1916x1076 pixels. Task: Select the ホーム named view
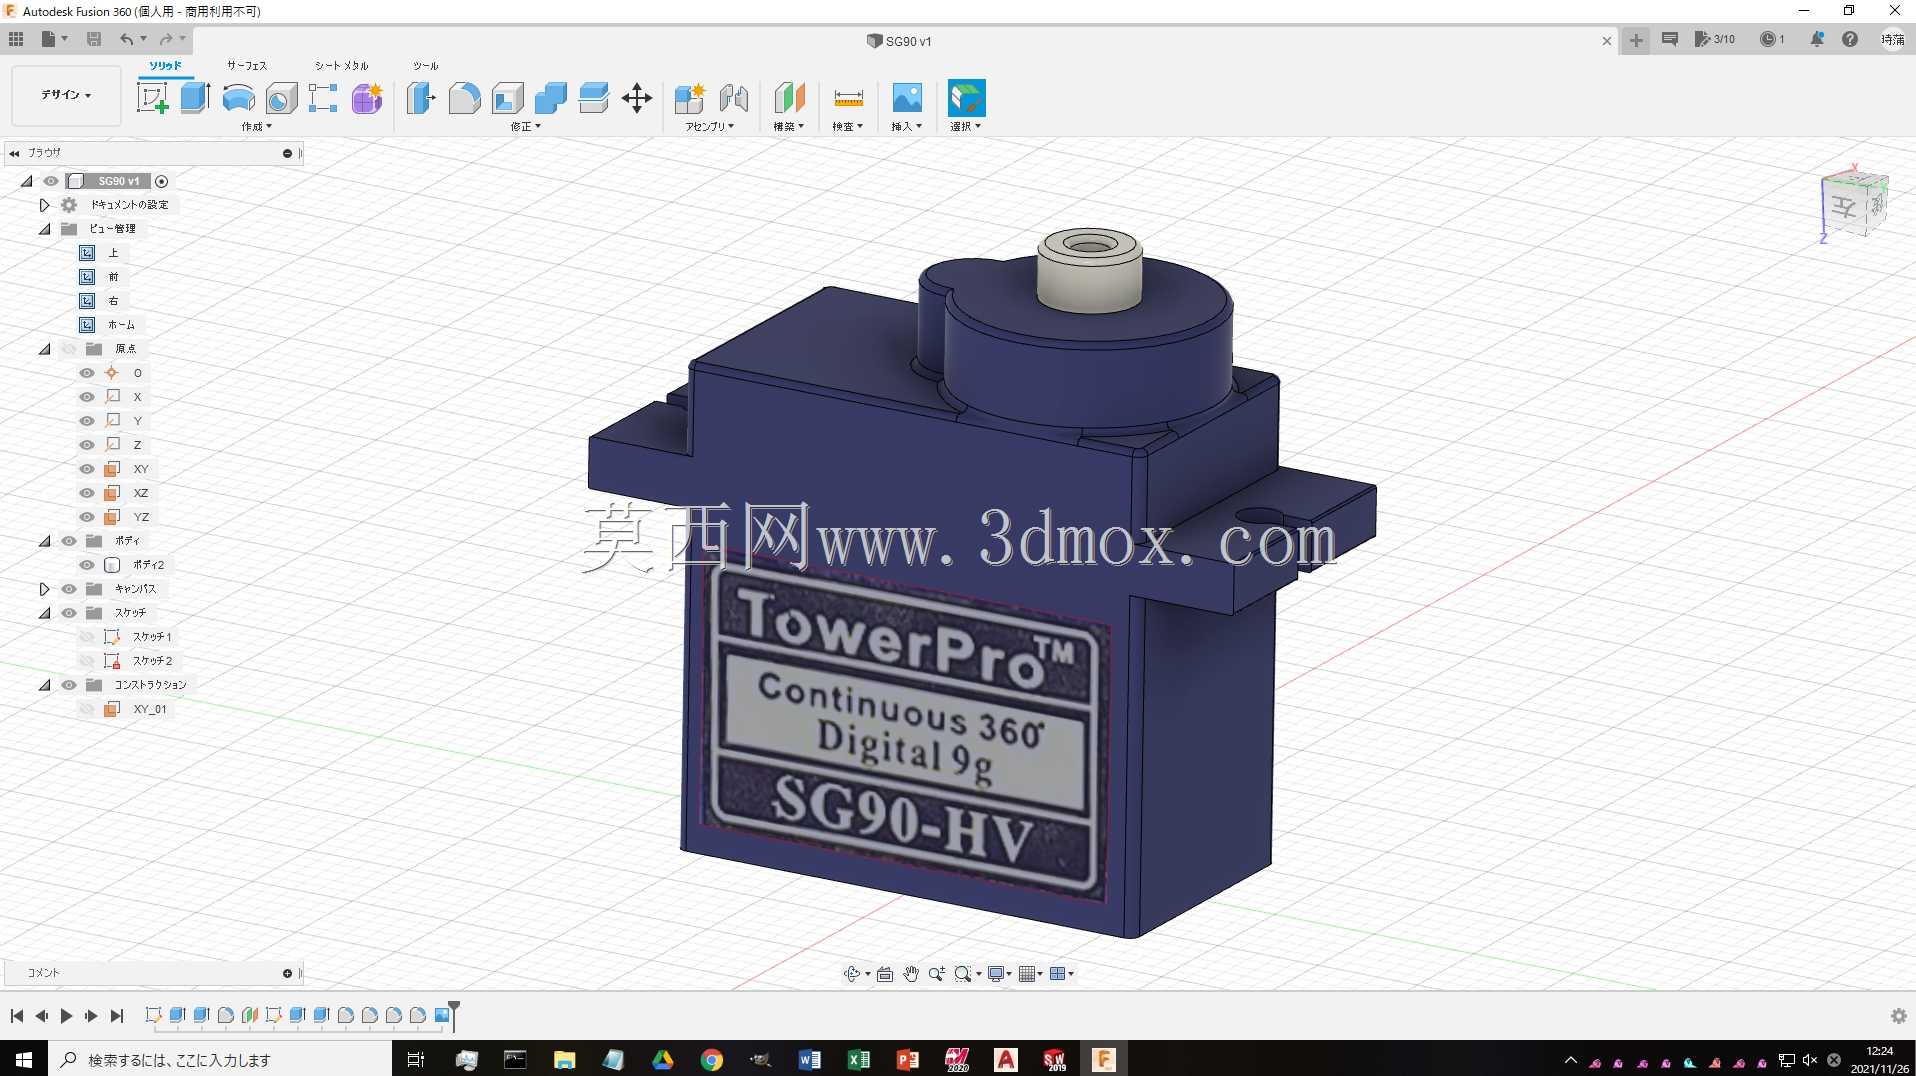121,325
